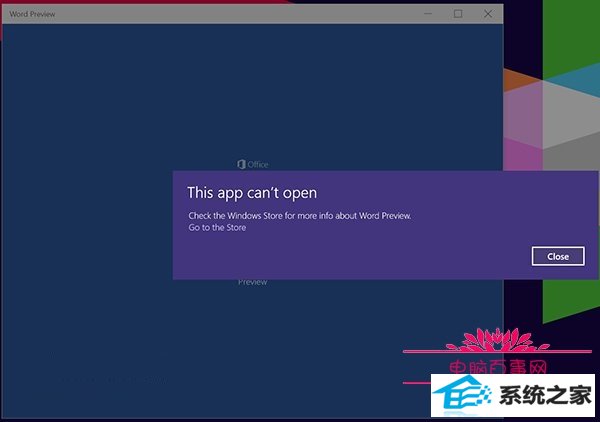Maximize the Word Preview window

458,14
